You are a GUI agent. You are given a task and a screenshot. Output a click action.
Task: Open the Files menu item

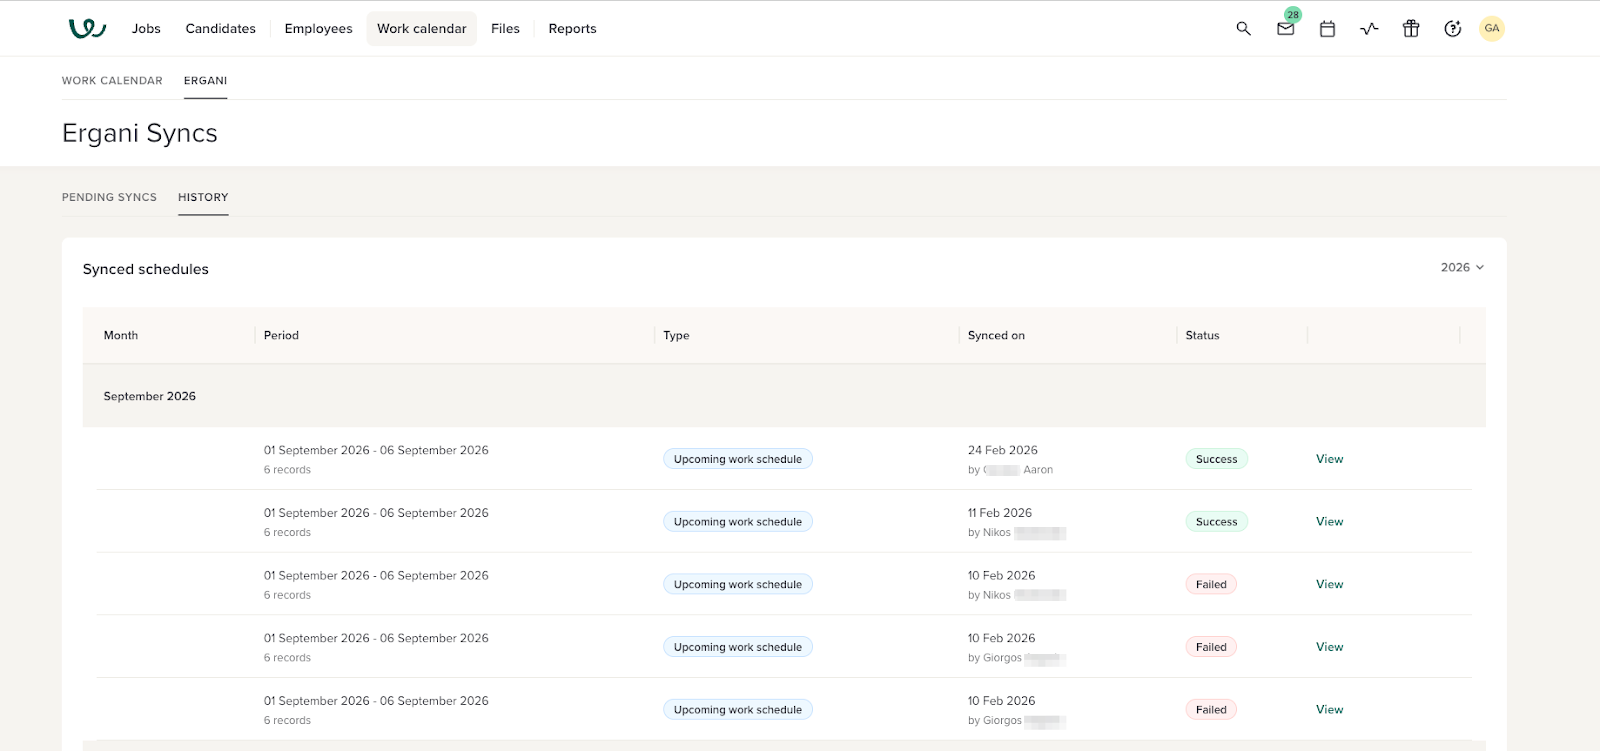tap(505, 29)
